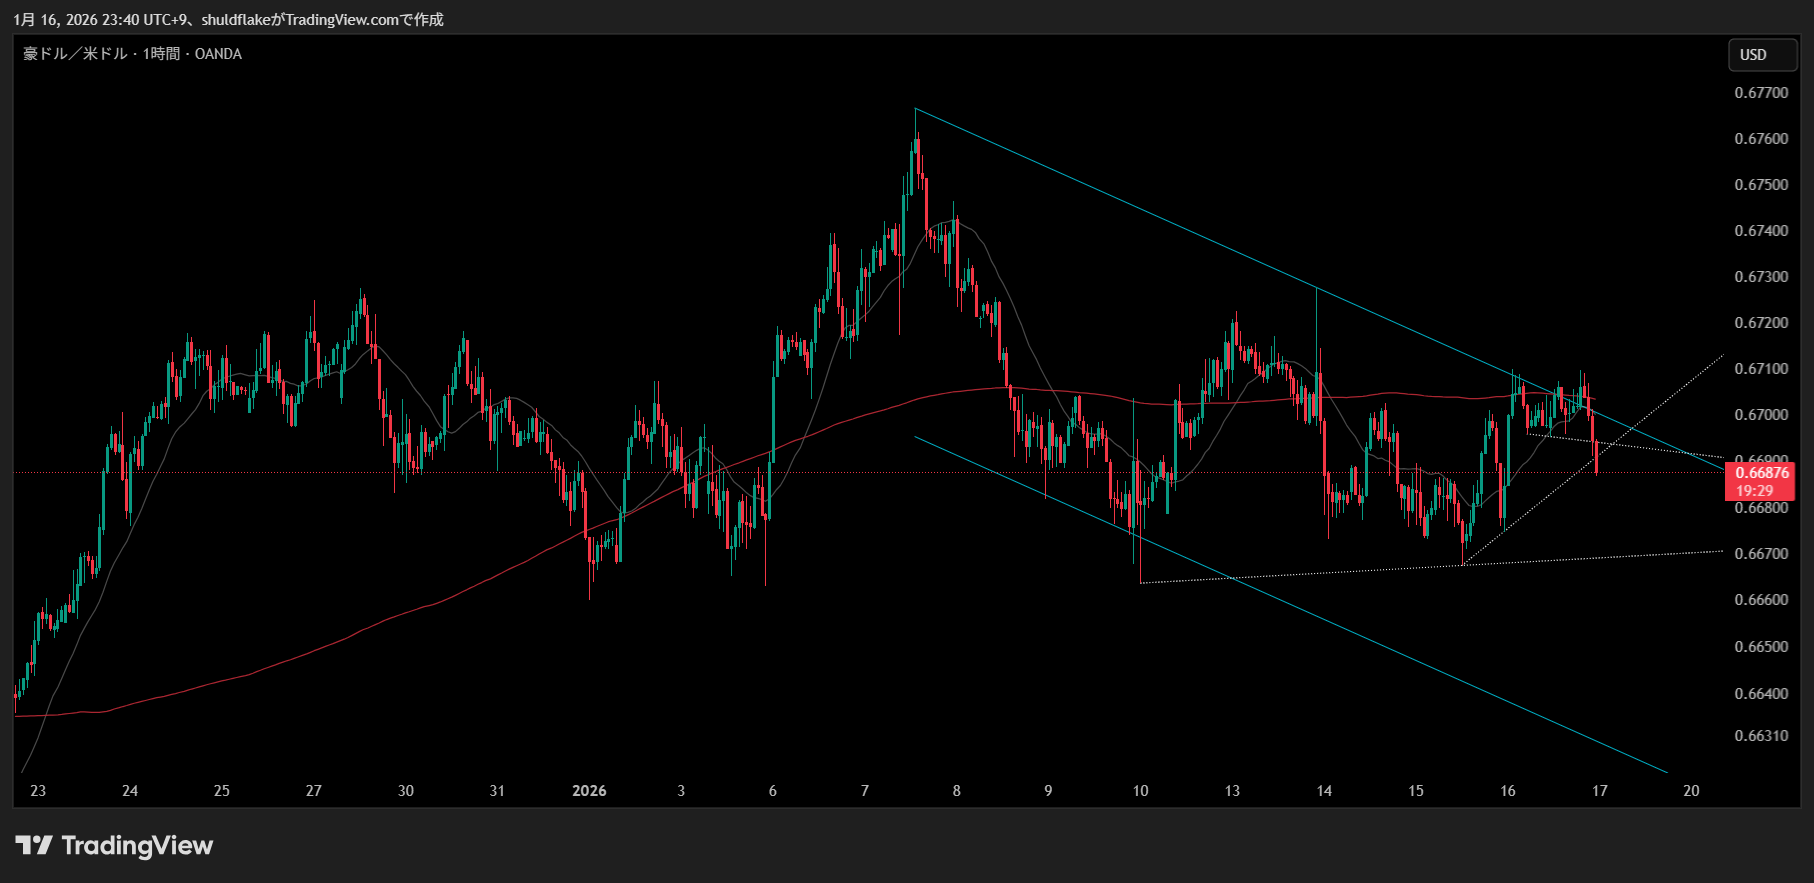Click the January 7 peak candle
The width and height of the screenshot is (1814, 883).
[x=915, y=150]
